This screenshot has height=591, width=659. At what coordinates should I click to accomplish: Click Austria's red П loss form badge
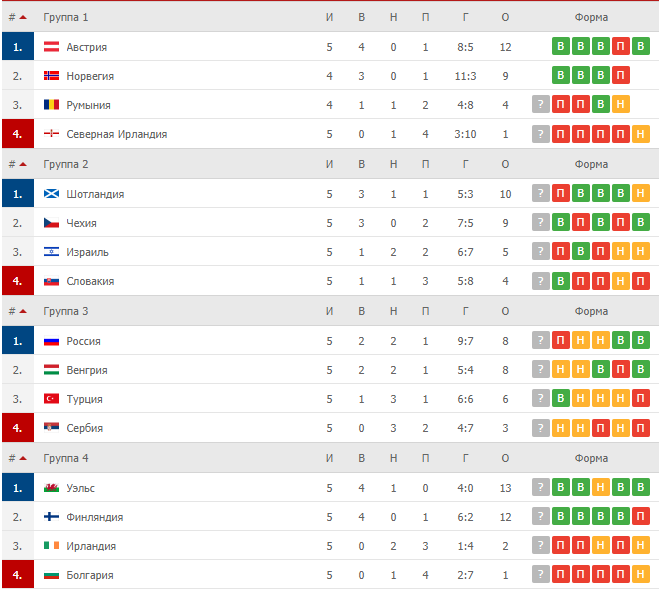(620, 46)
